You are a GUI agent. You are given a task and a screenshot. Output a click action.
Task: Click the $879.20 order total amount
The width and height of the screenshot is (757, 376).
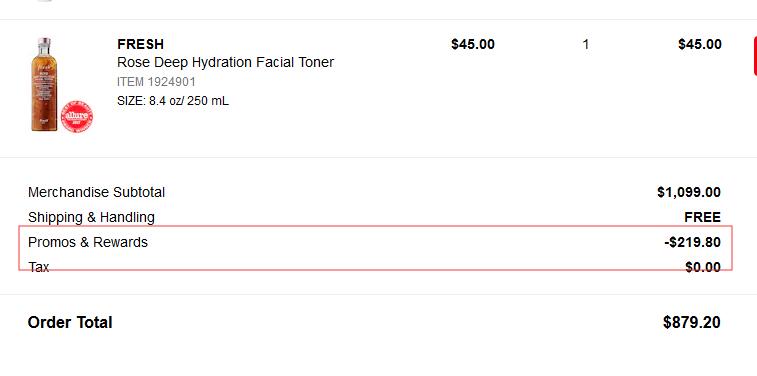coord(692,322)
